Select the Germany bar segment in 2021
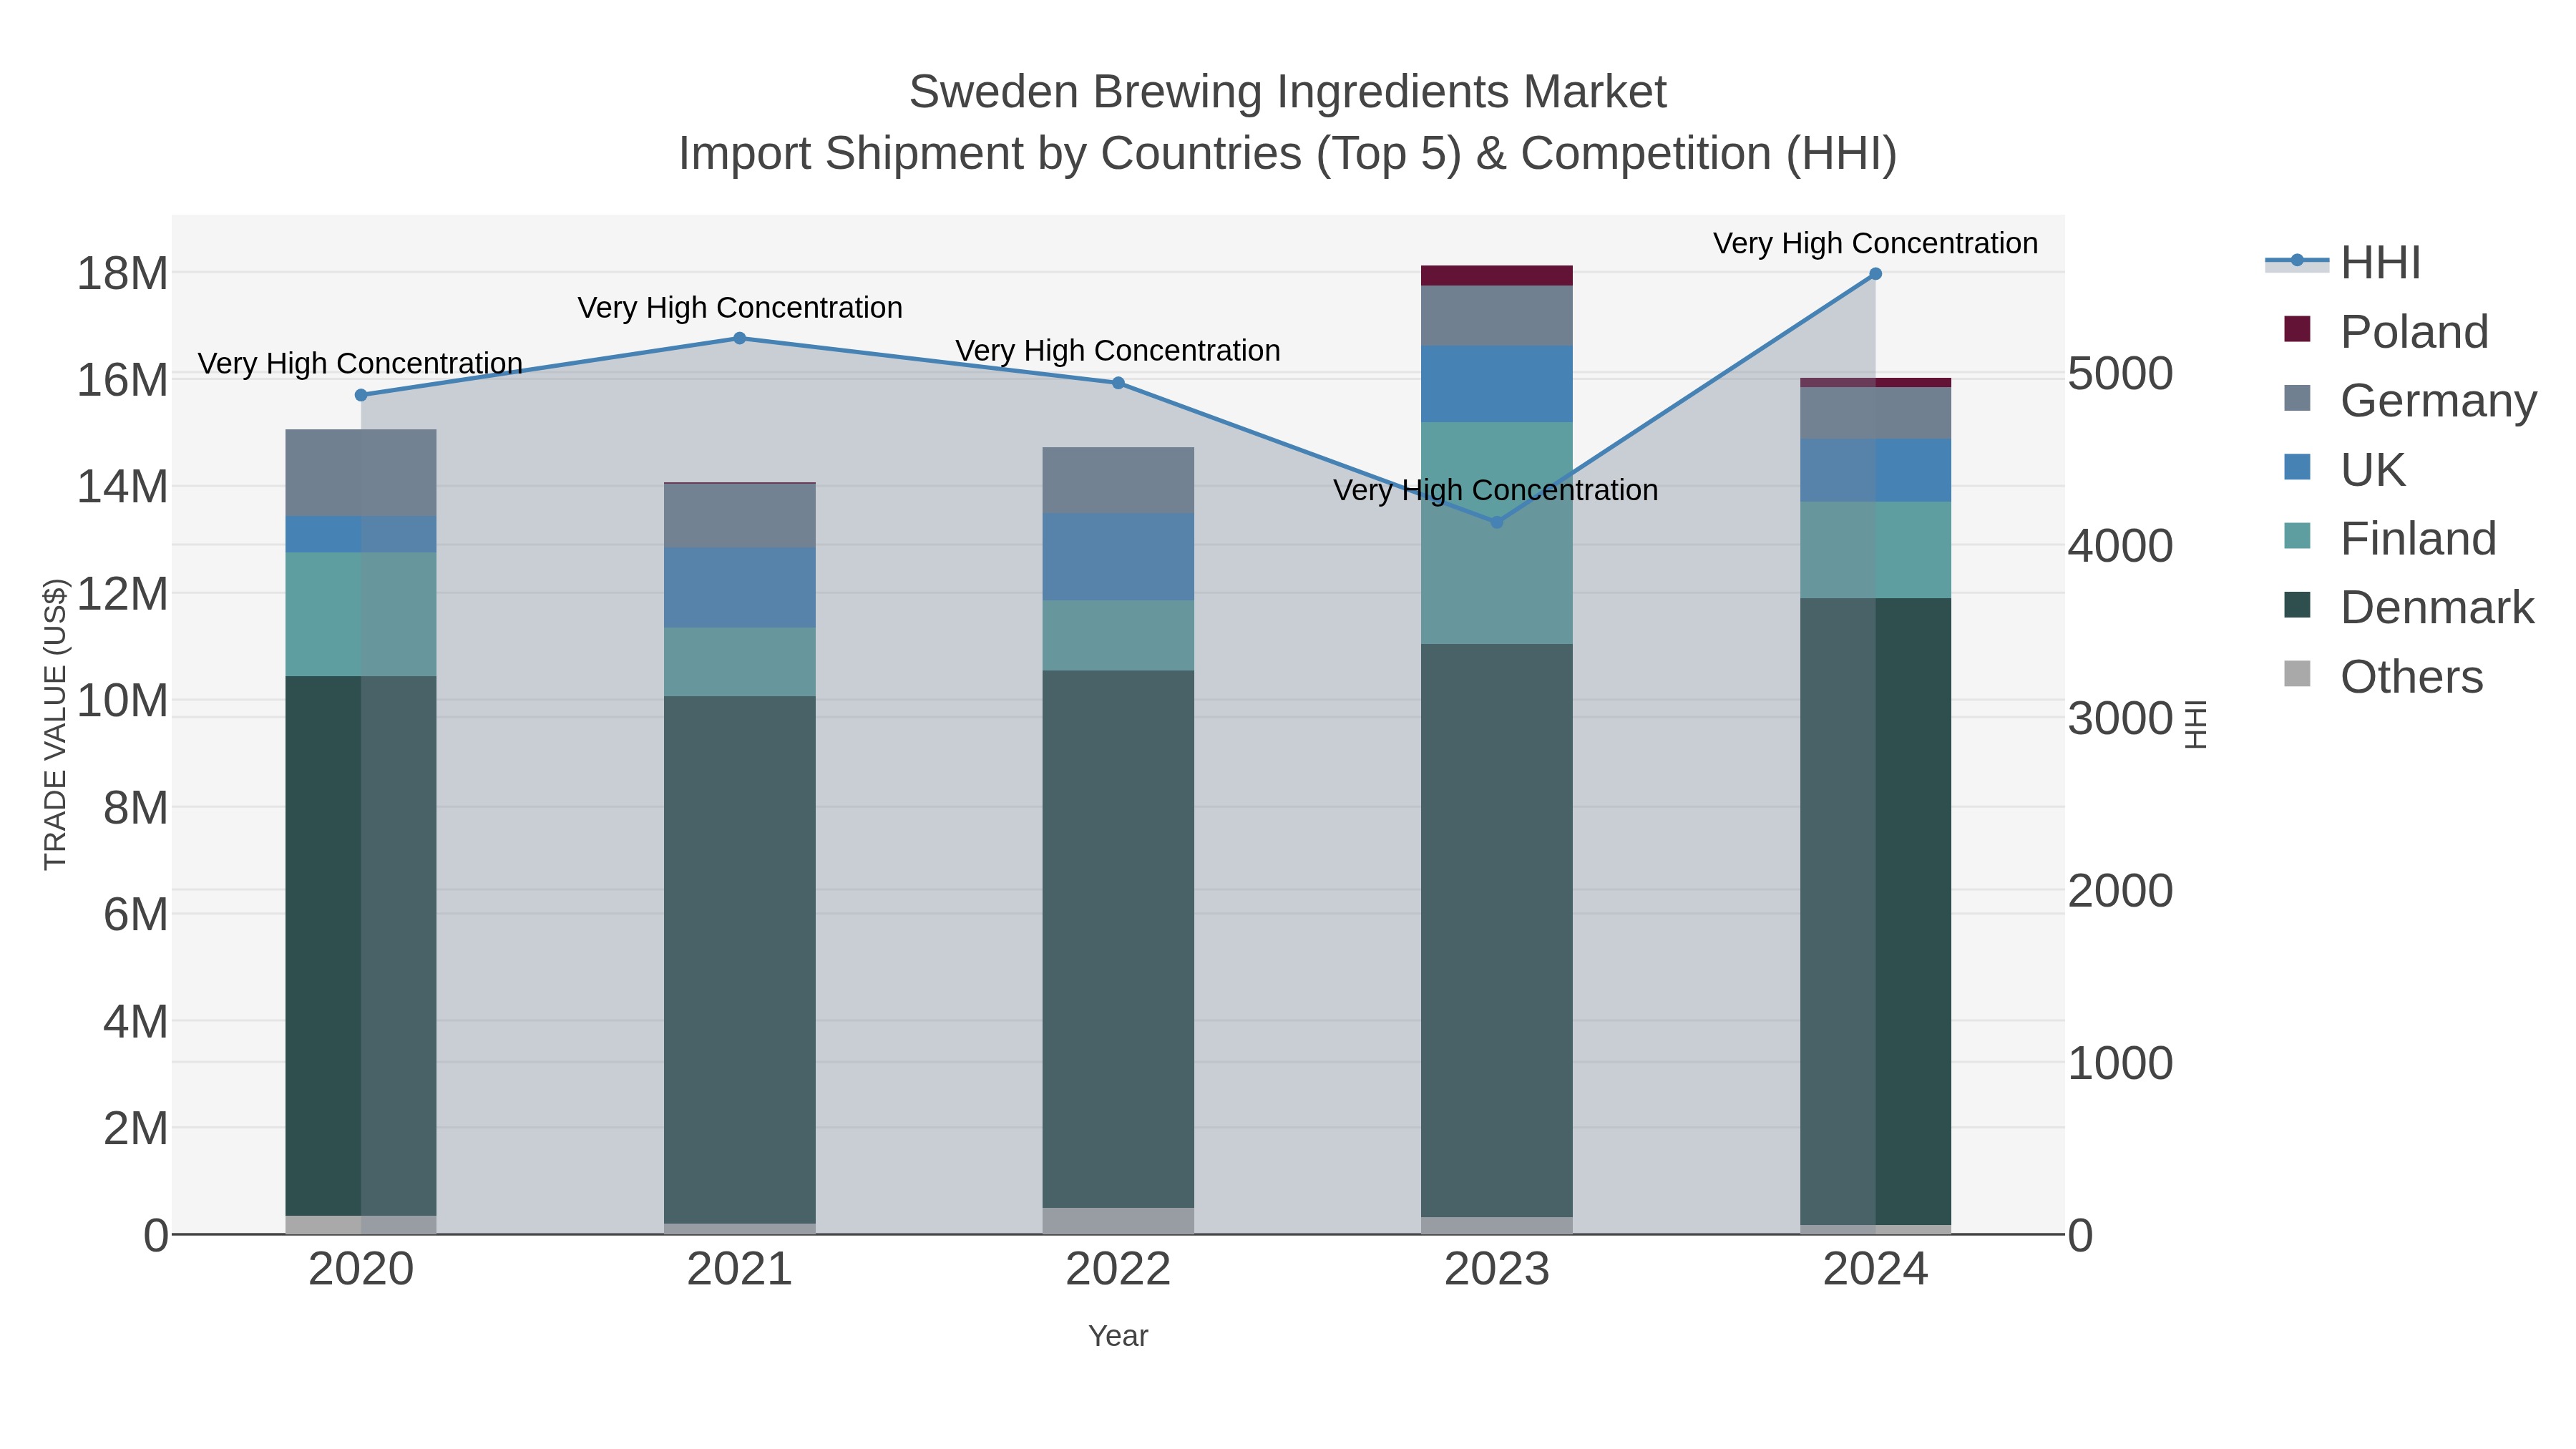Image resolution: width=2576 pixels, height=1449 pixels. pyautogui.click(x=740, y=515)
